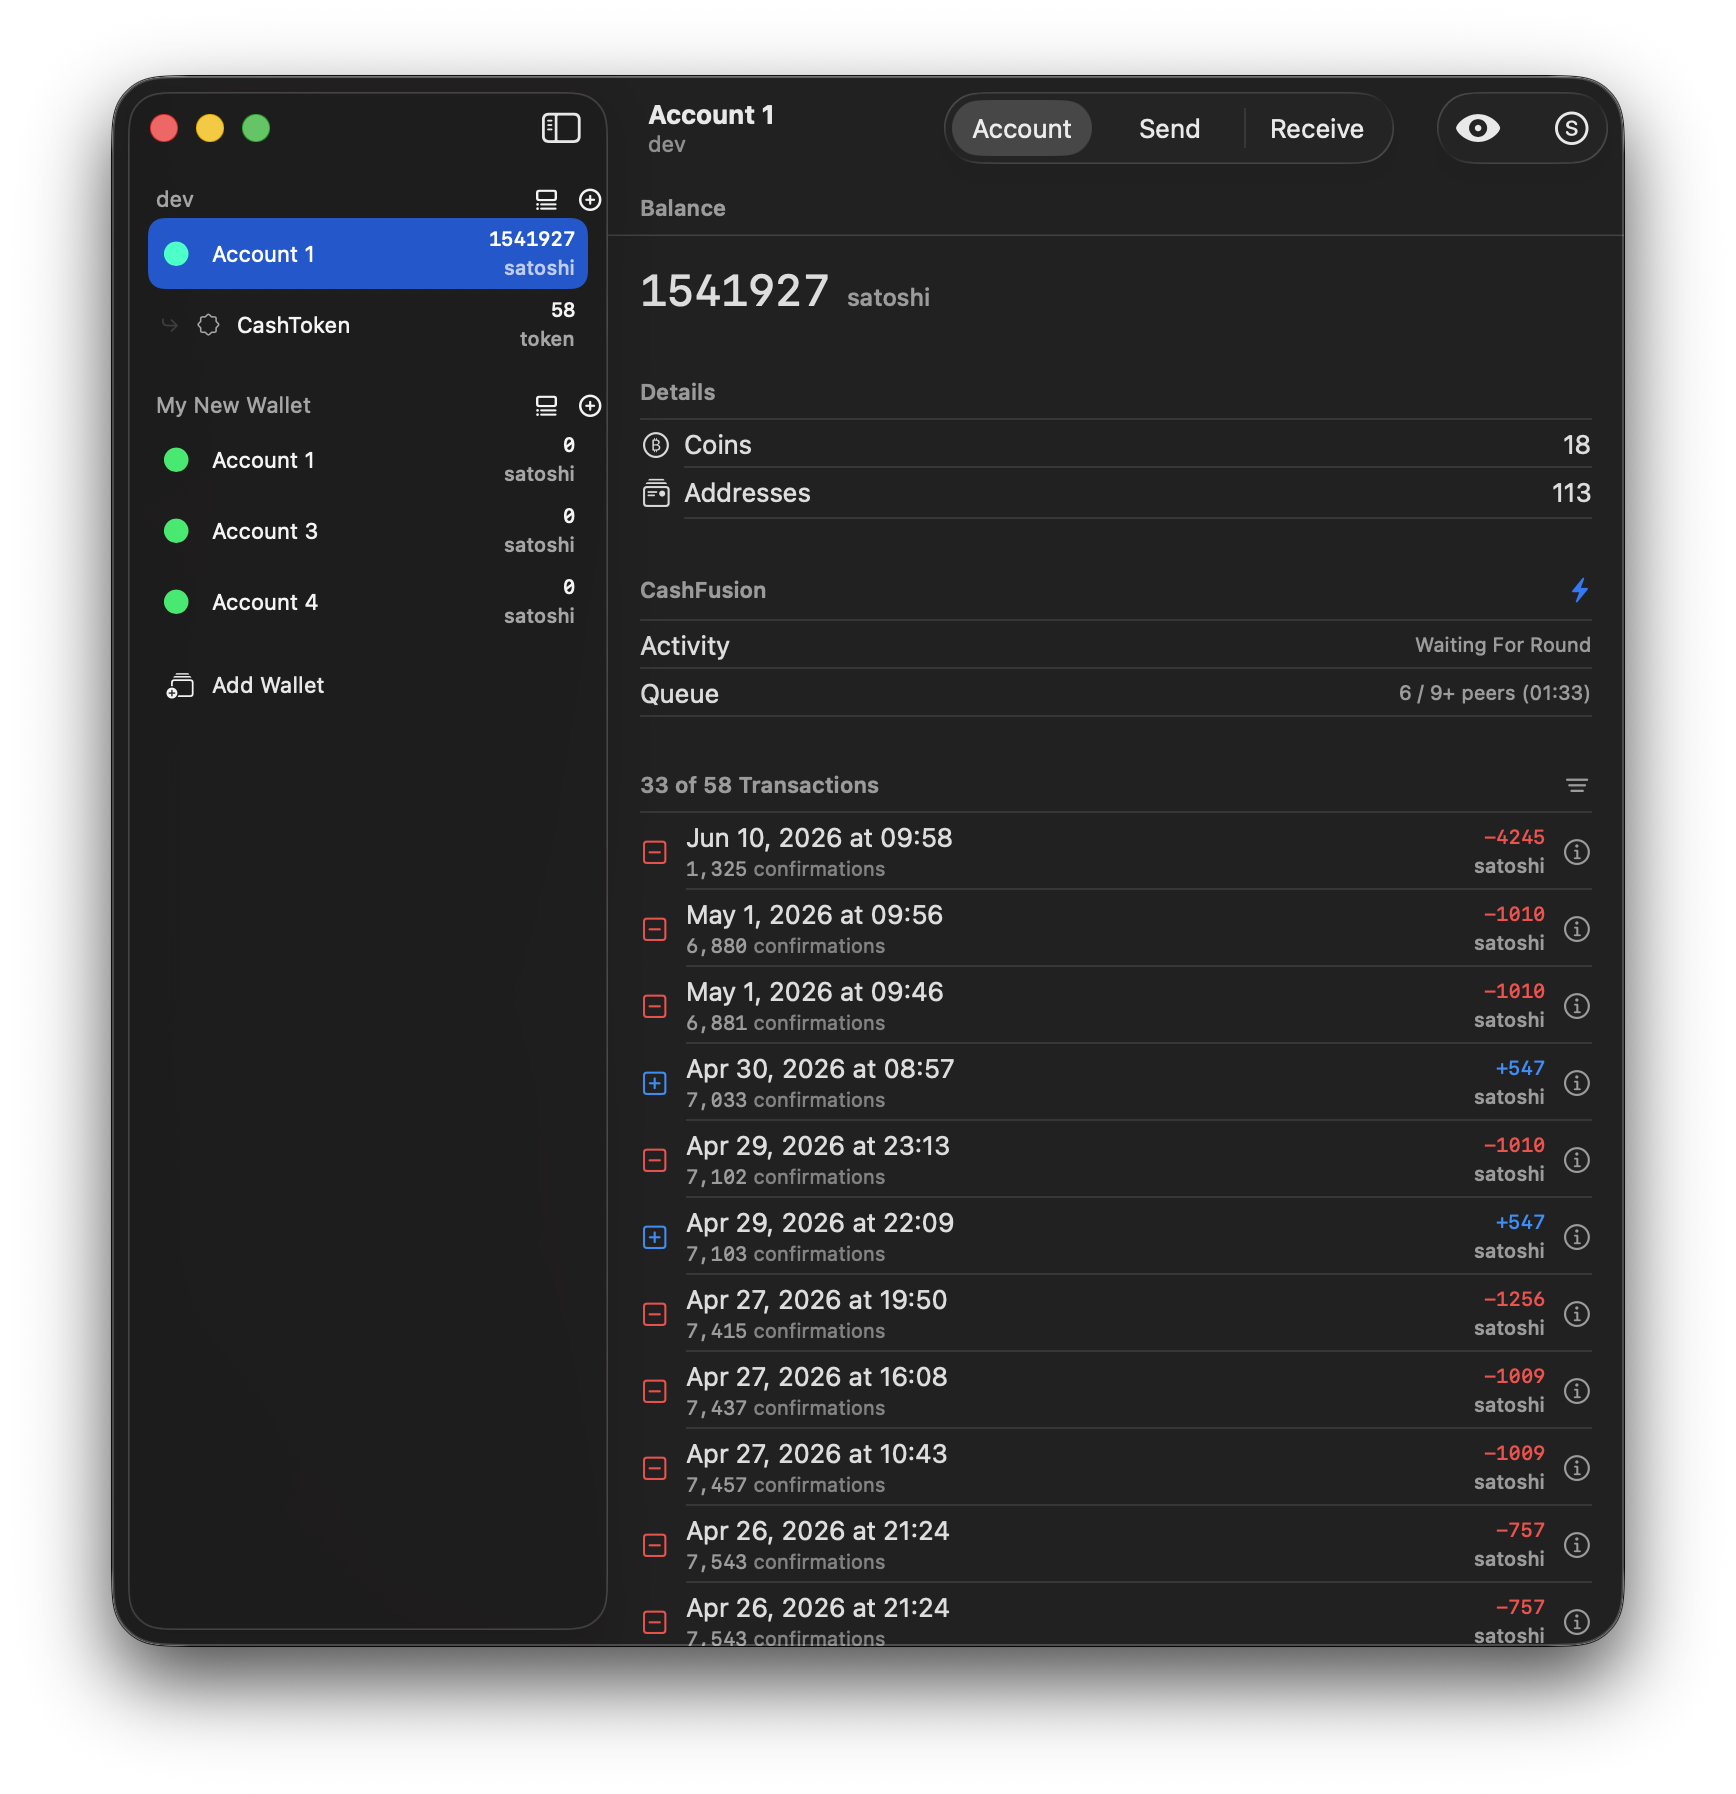Screen dimensions: 1736x1794
Task: Show info for Apr 27, 2026 16:08 transaction
Action: 1577,1391
